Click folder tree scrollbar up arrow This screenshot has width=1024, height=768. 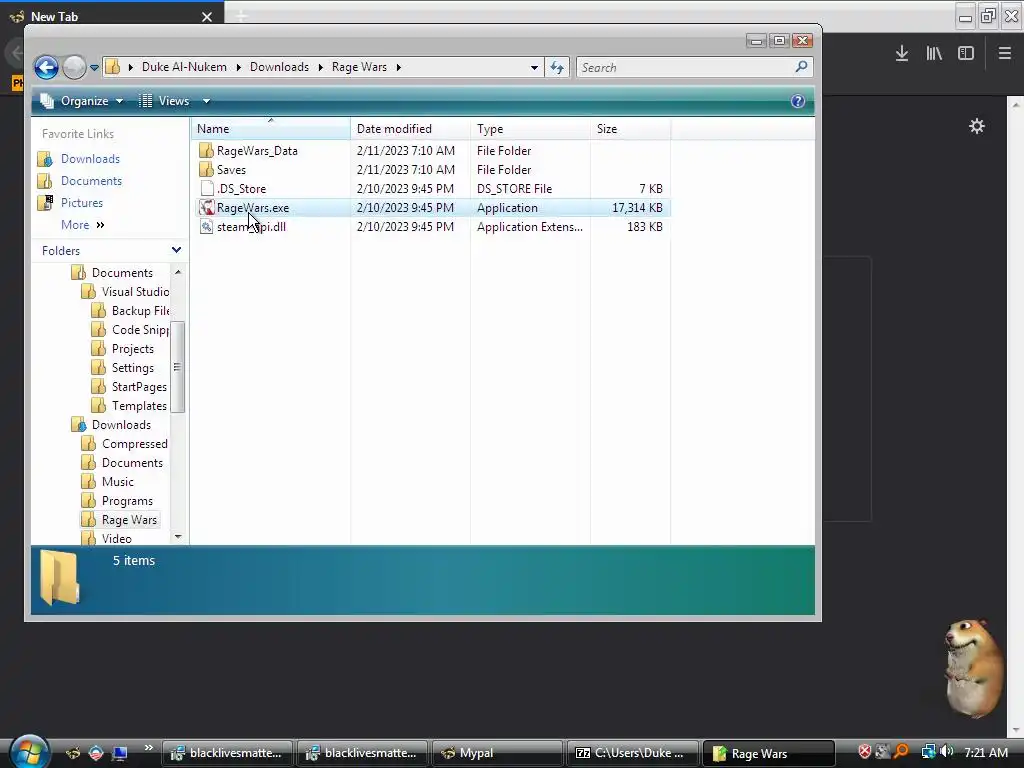[178, 272]
